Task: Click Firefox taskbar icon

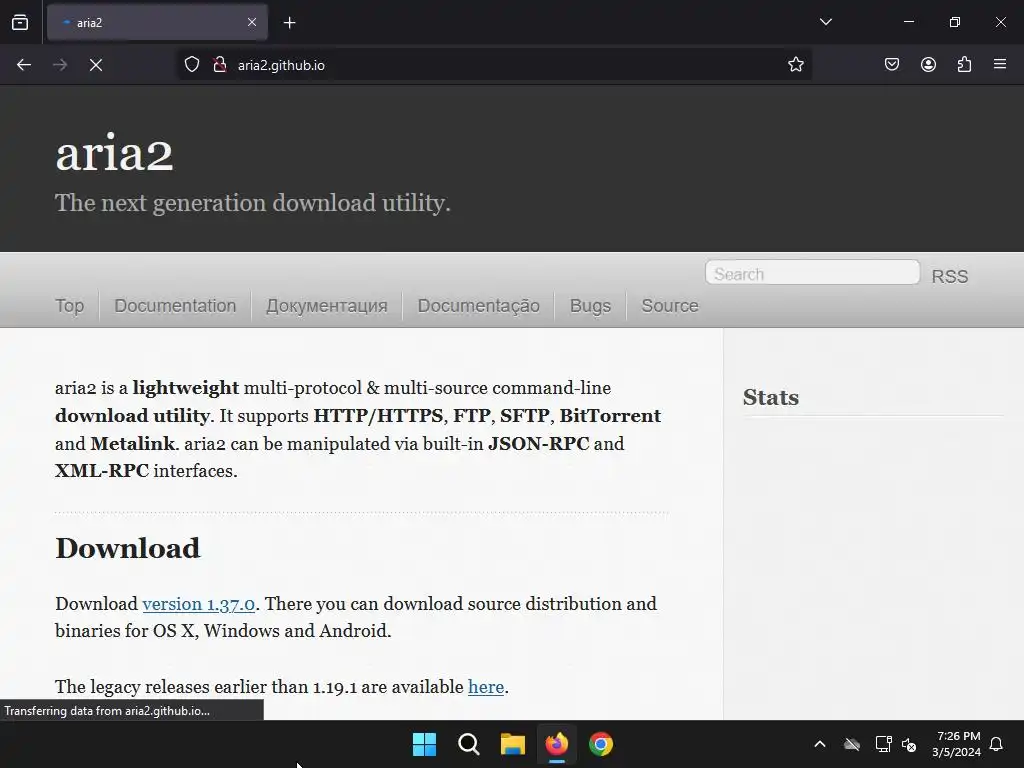Action: coord(556,744)
